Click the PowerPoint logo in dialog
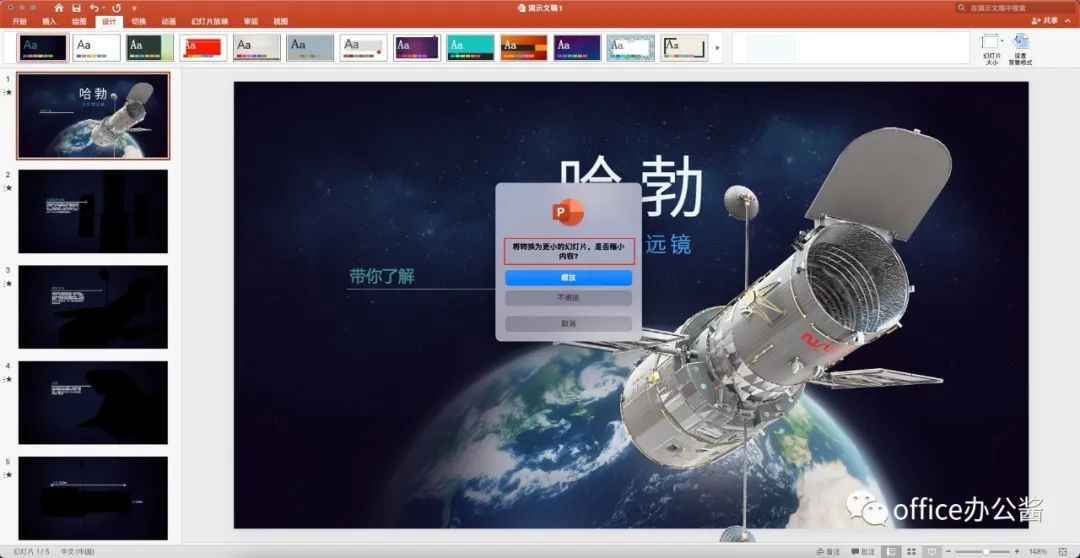The height and width of the screenshot is (558, 1080). coord(568,211)
